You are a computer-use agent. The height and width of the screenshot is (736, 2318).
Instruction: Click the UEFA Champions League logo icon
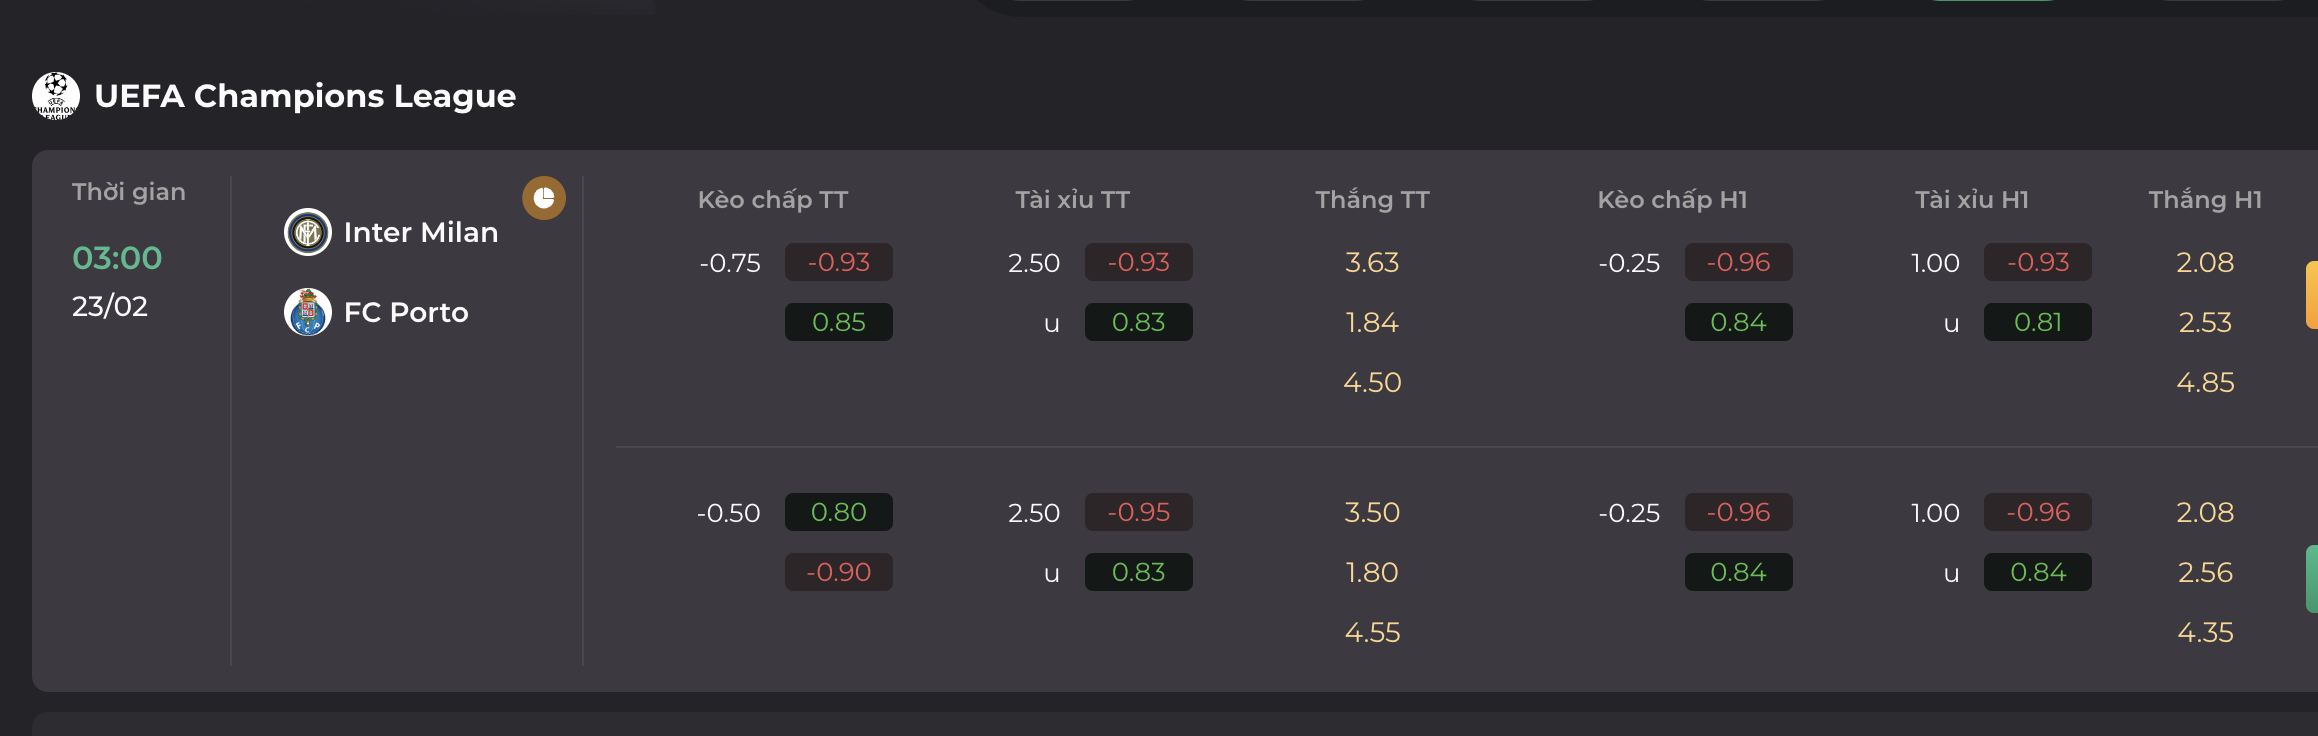[x=56, y=96]
